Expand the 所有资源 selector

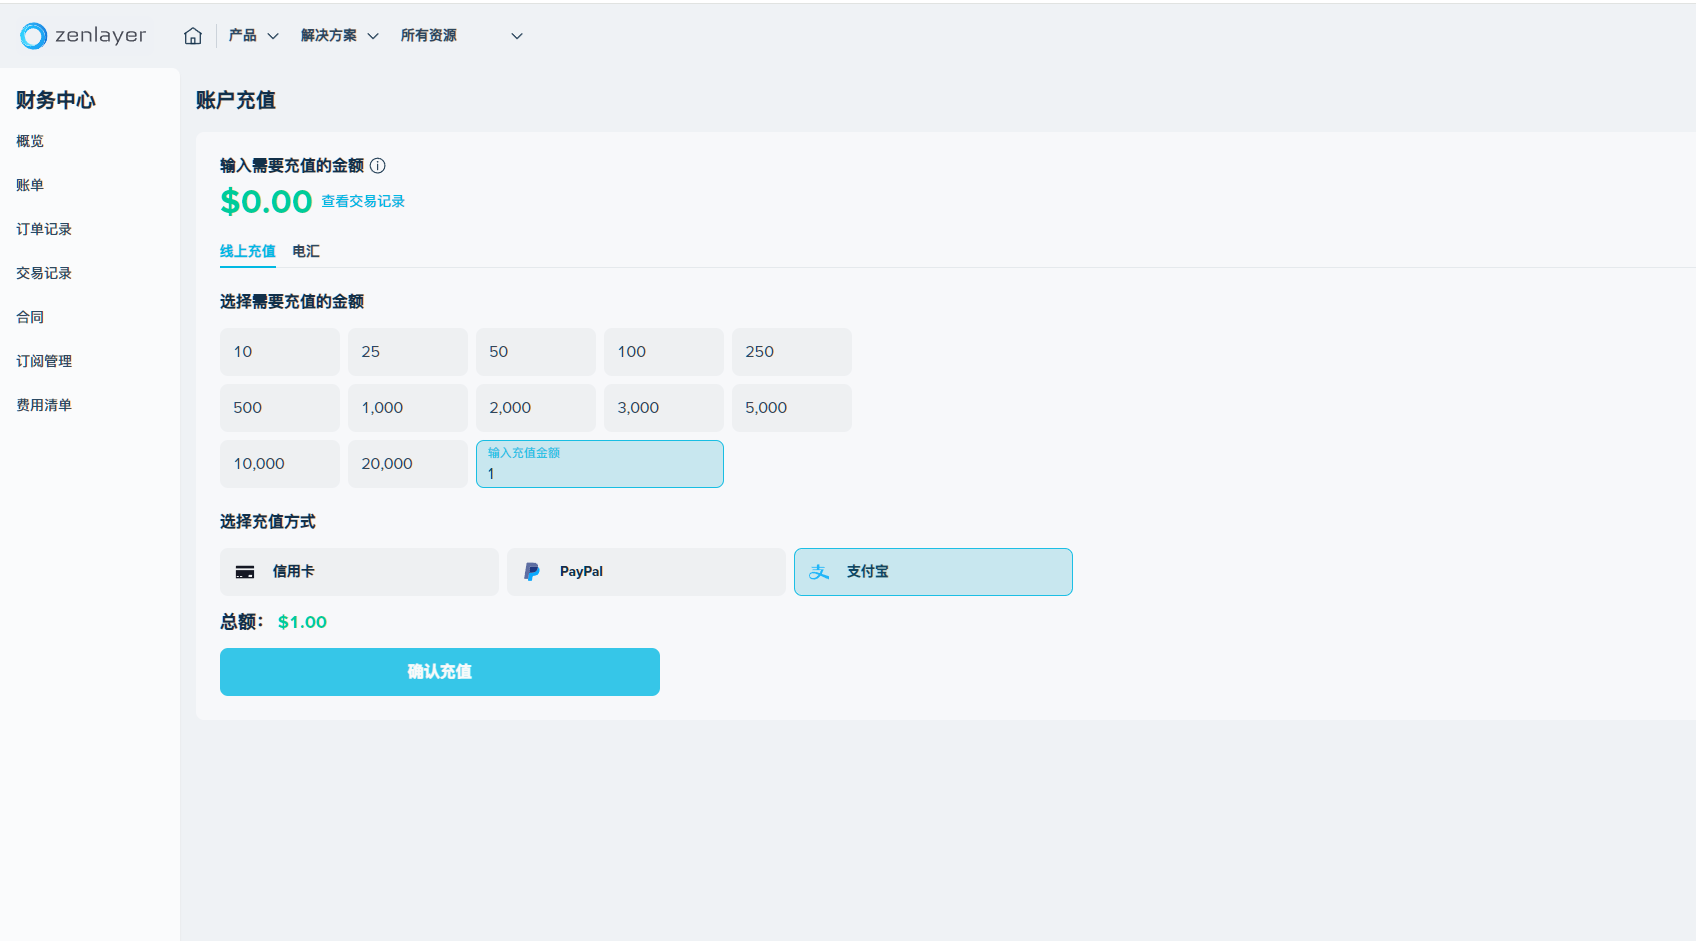461,36
